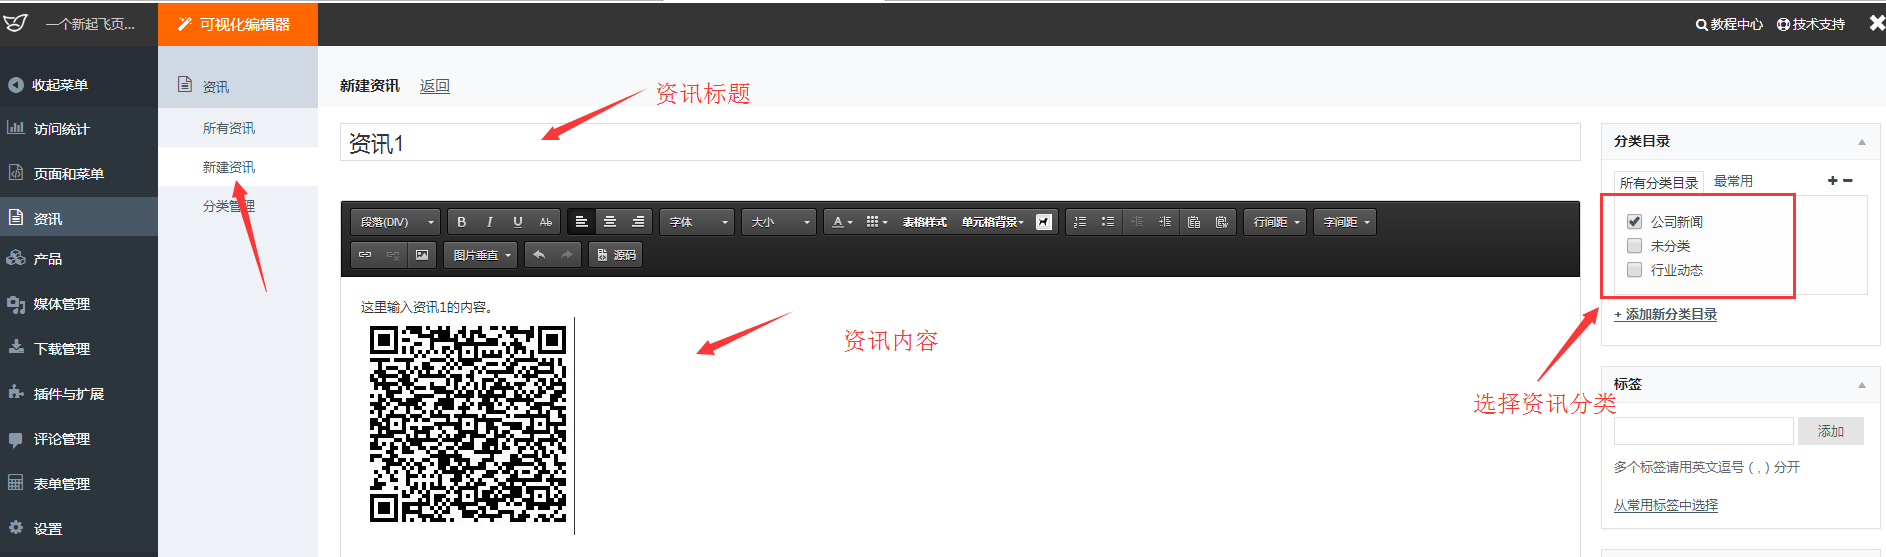Close the editor with X icon
Image resolution: width=1886 pixels, height=557 pixels.
coord(1876,23)
